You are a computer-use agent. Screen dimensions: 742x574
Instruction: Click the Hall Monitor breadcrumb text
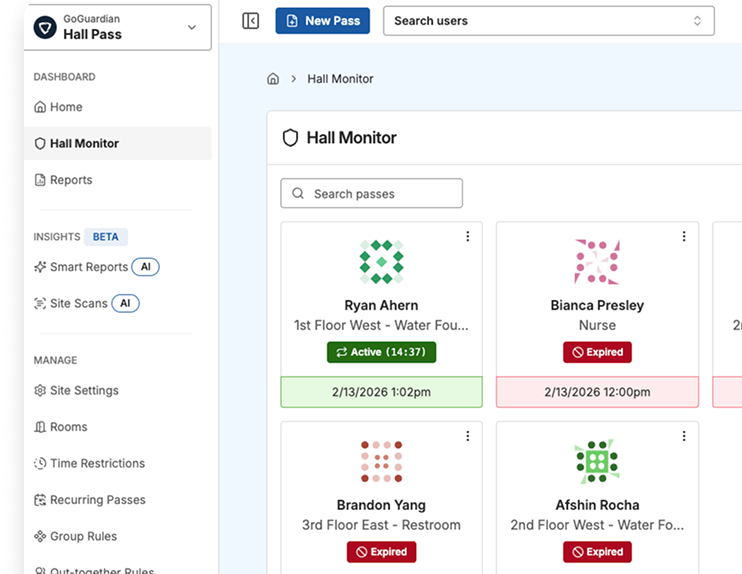(x=340, y=79)
